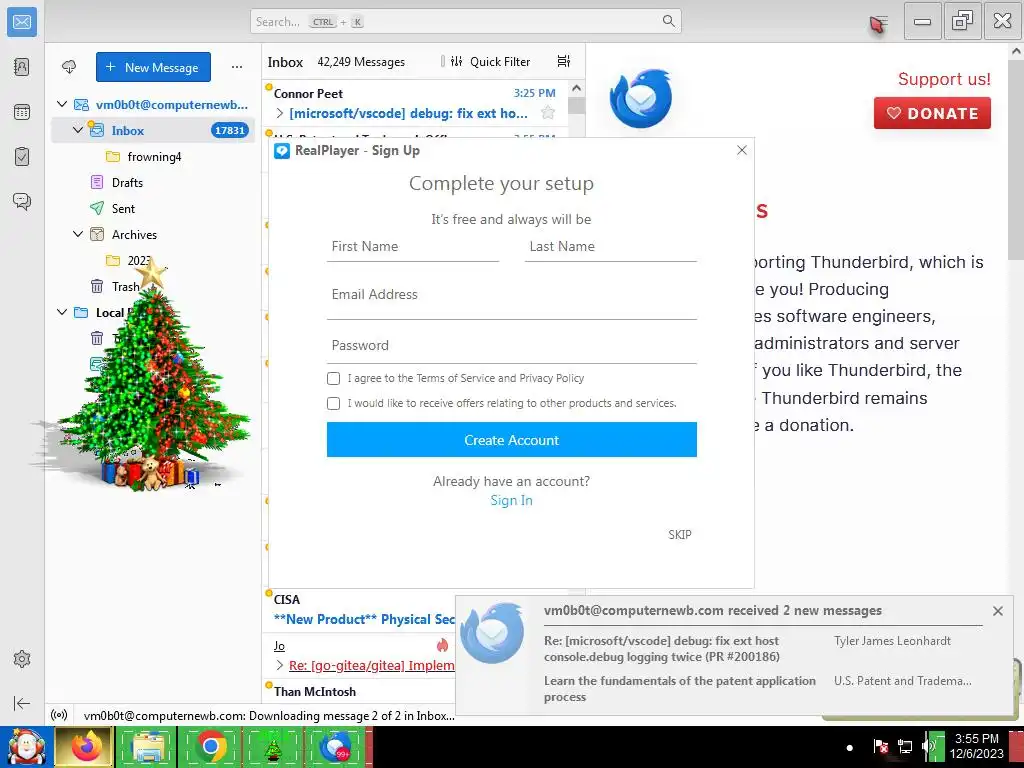Open folder pane options ellipsis menu
The image size is (1024, 768).
[x=236, y=67]
